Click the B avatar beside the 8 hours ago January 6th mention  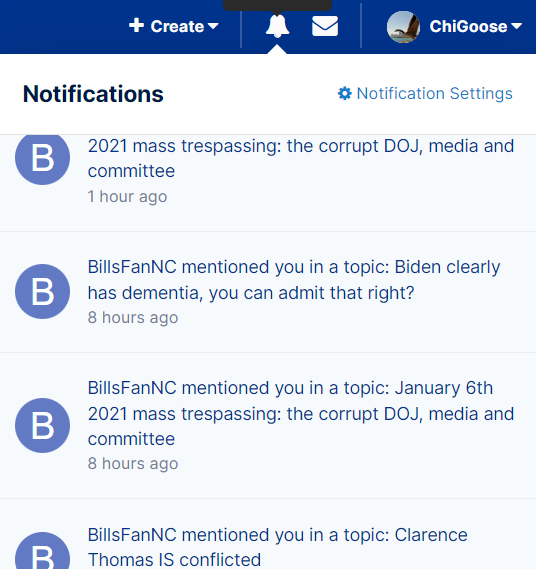[42, 426]
